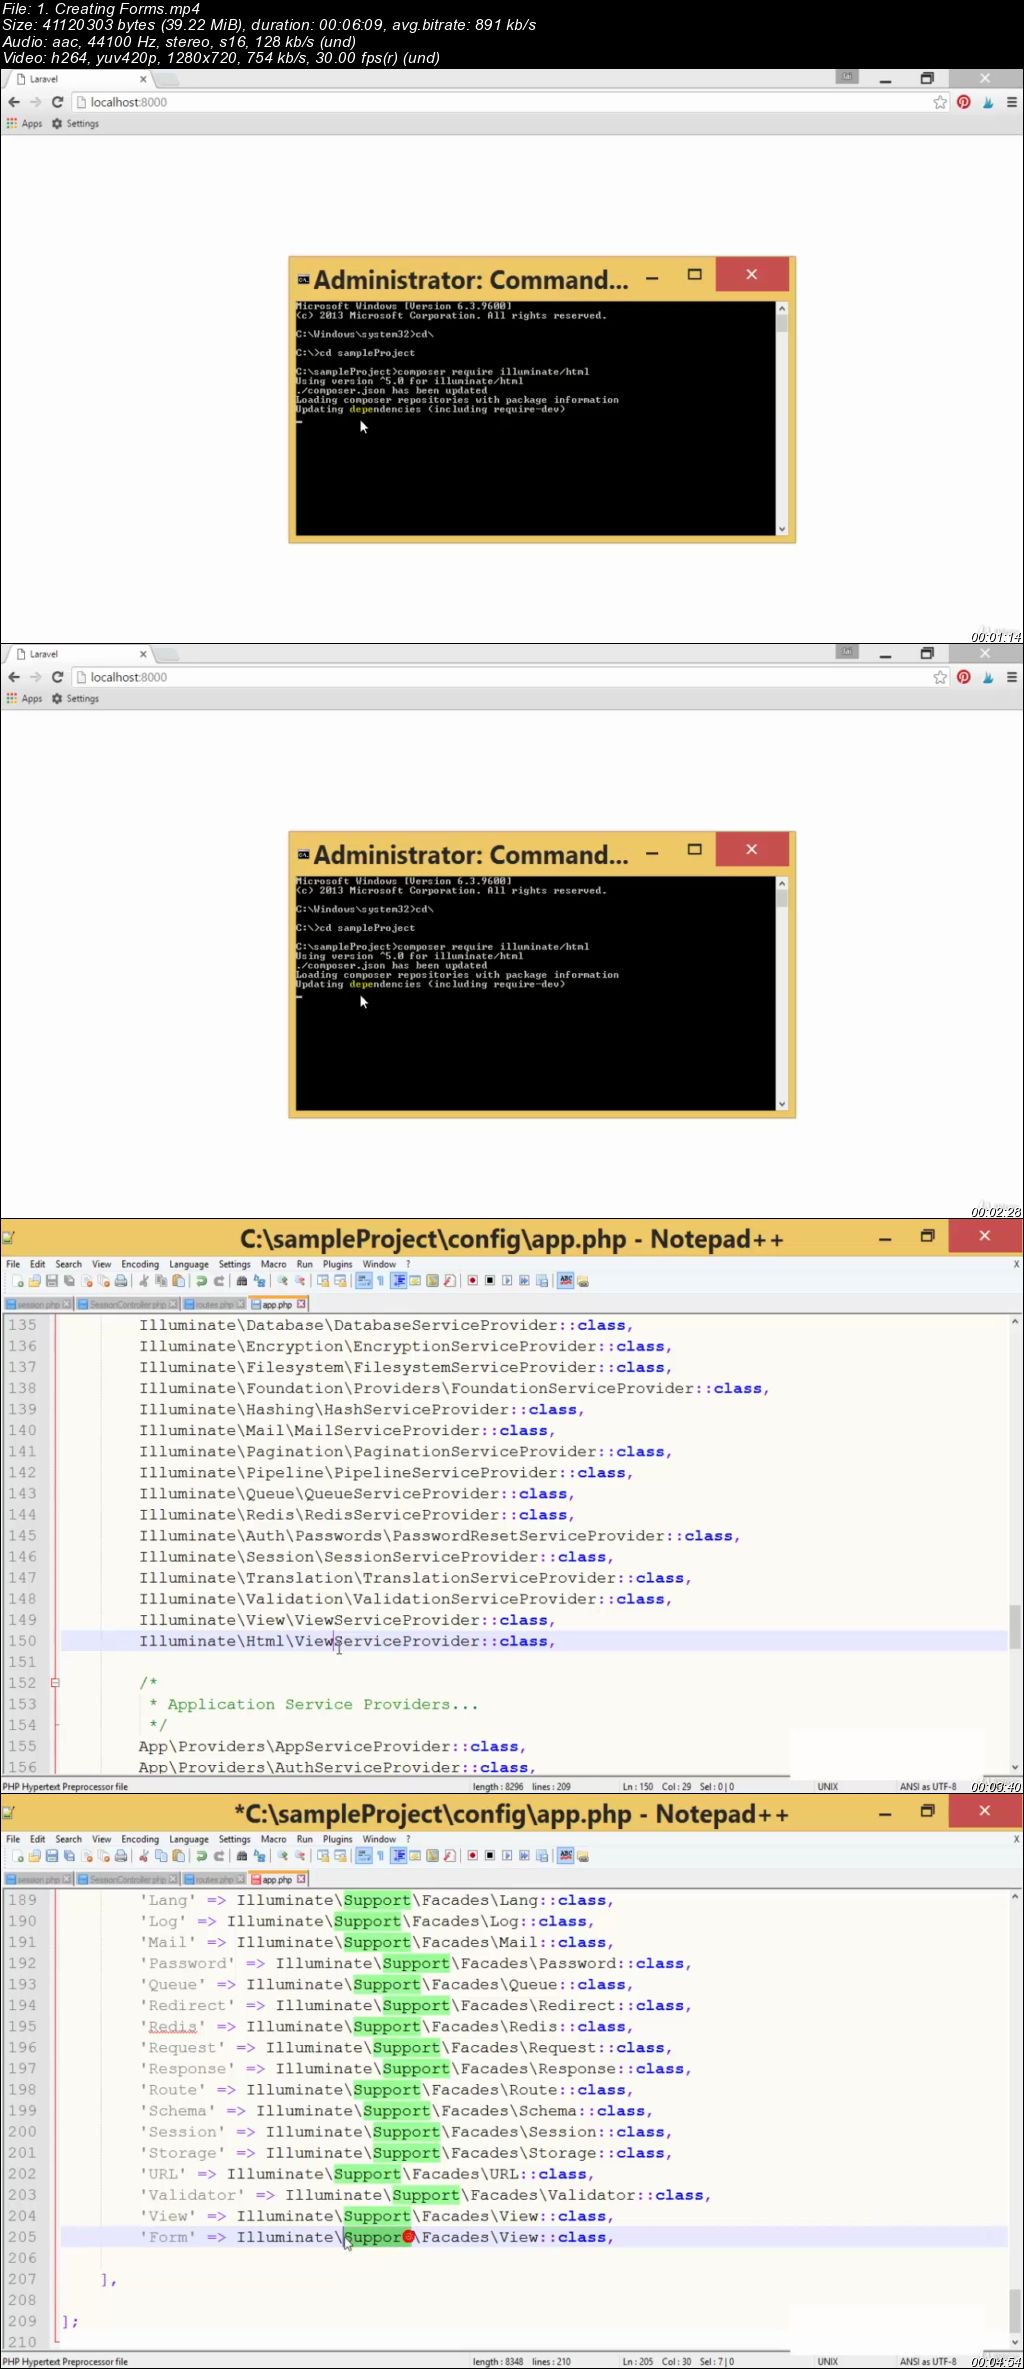Screen dimensions: 1024x2369
Task: Click Pinterest extension icon in browser frame stamped 00:02:28
Action: (x=963, y=677)
